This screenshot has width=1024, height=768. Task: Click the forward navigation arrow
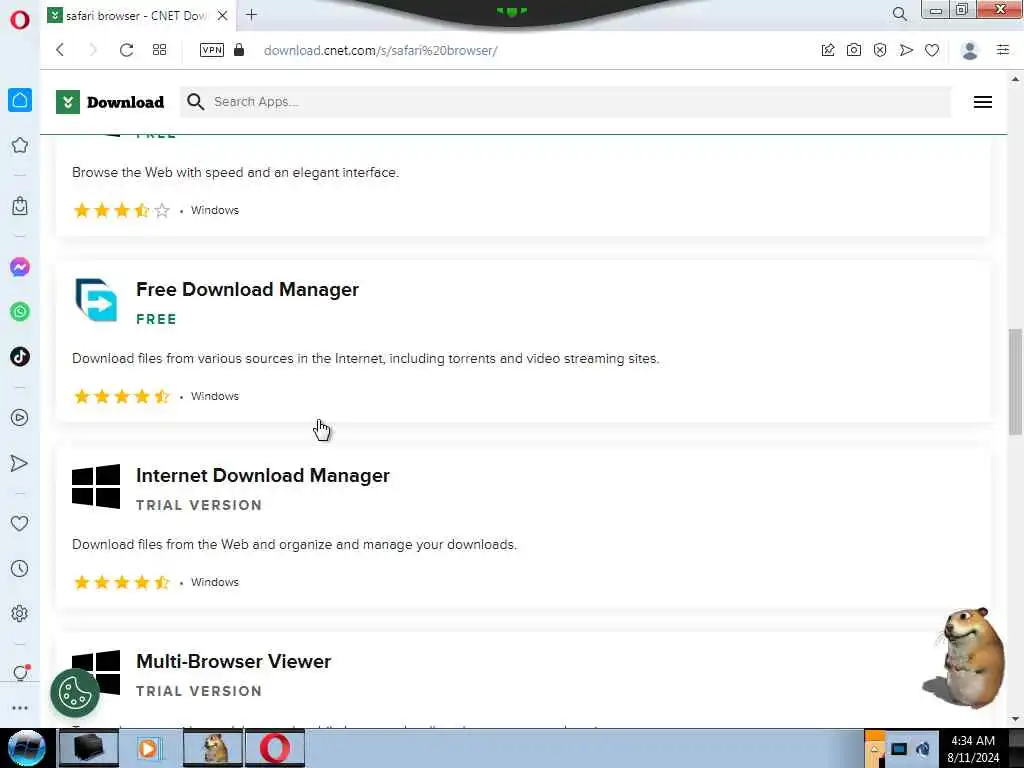pos(93,50)
